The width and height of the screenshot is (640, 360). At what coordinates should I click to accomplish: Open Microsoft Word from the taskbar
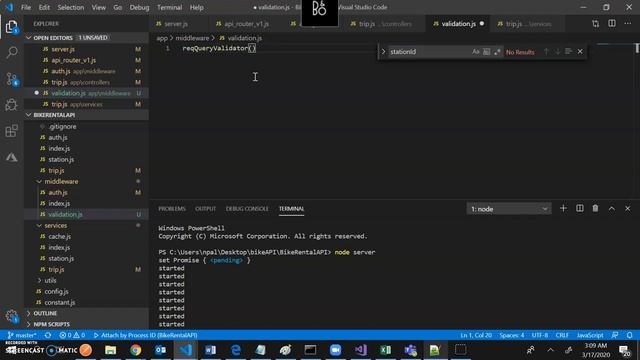coord(210,350)
